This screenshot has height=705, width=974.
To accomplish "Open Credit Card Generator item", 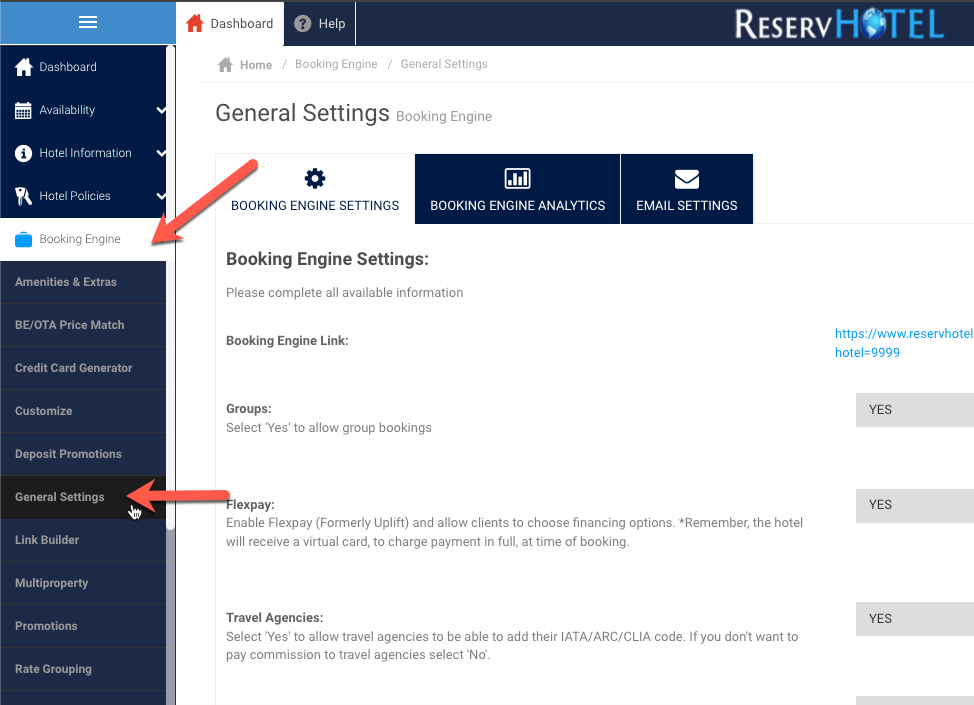I will coord(83,368).
